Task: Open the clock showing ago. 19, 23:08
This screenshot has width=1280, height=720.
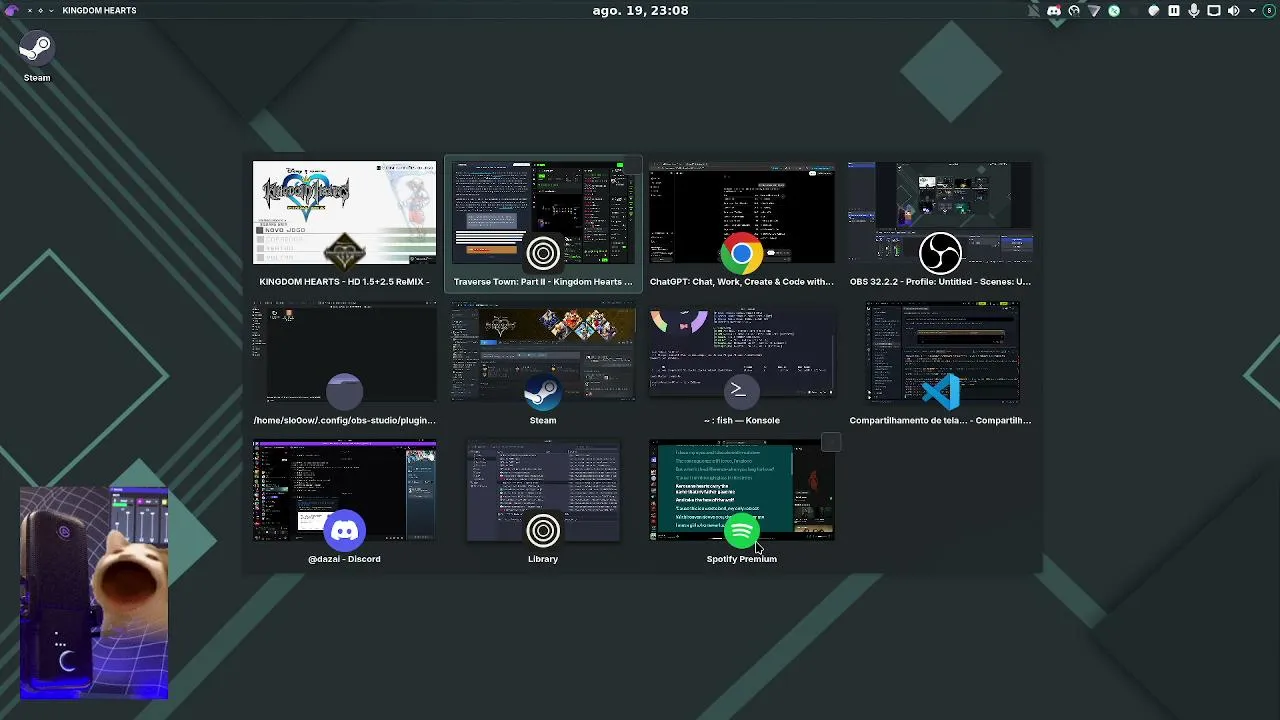Action: coord(640,10)
